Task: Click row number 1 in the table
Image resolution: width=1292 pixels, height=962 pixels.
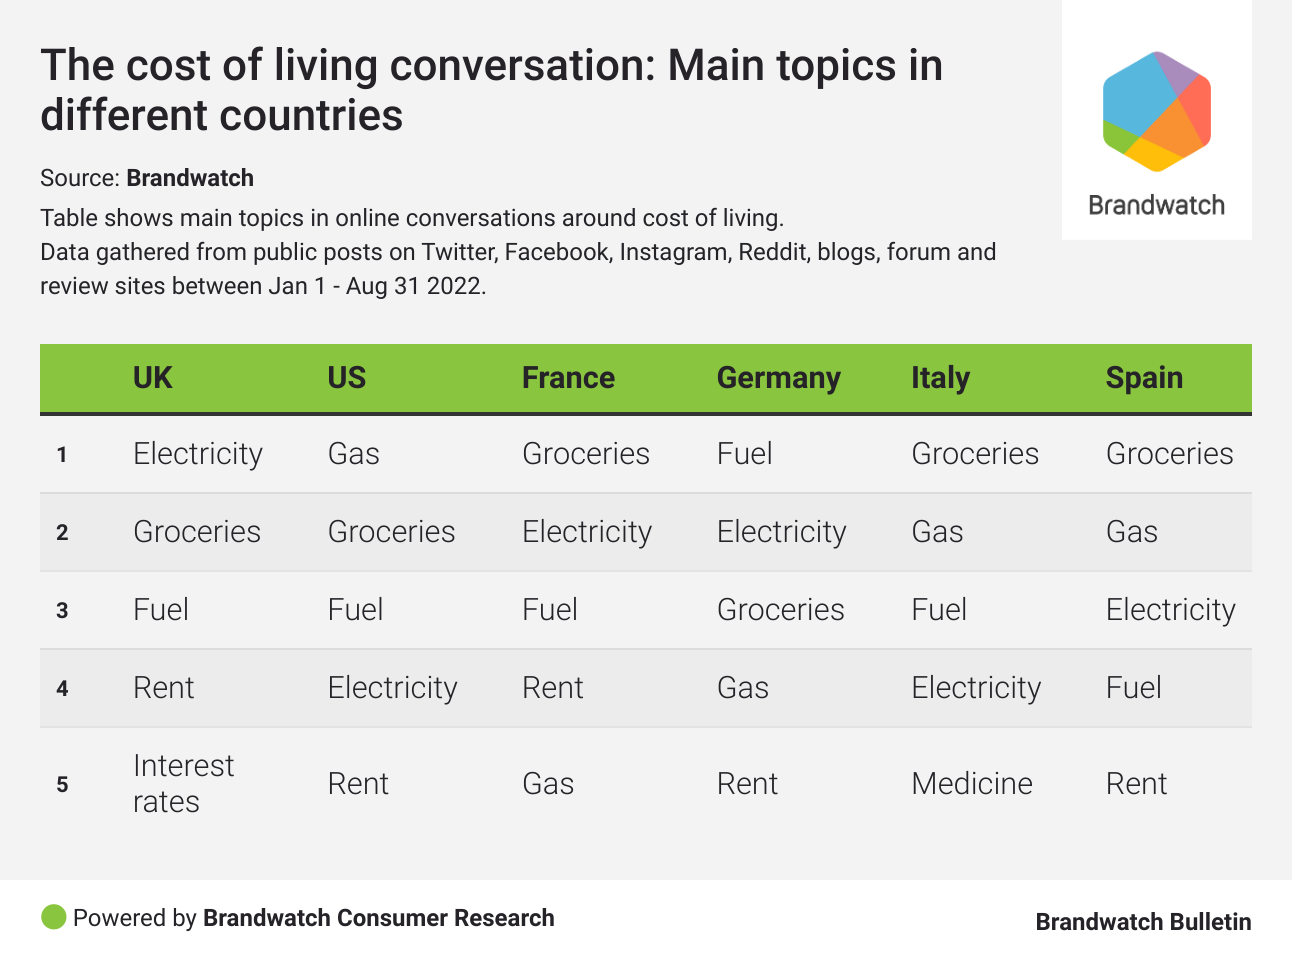Action: click(x=62, y=455)
